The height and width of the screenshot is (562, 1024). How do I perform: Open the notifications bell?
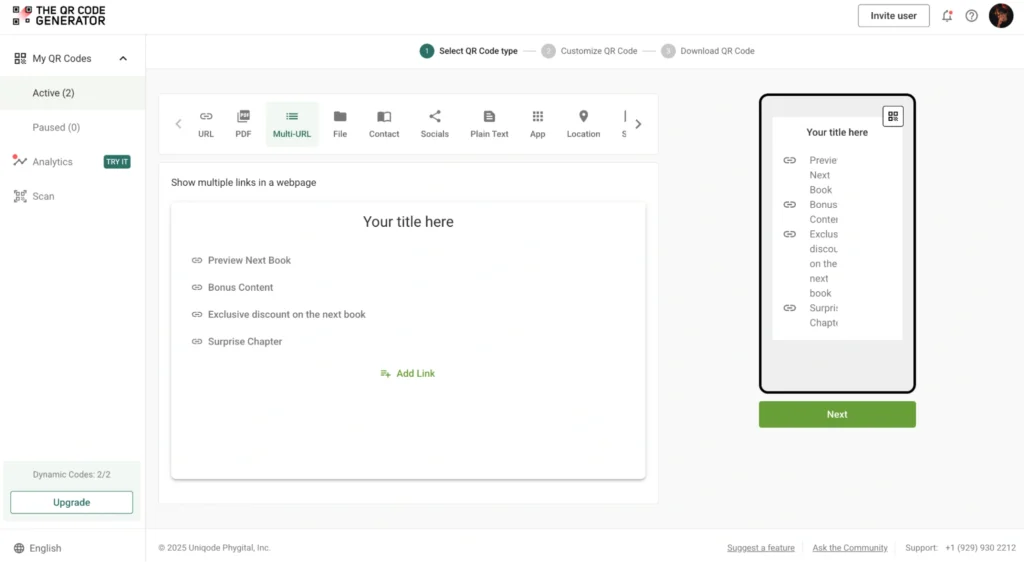click(x=947, y=16)
